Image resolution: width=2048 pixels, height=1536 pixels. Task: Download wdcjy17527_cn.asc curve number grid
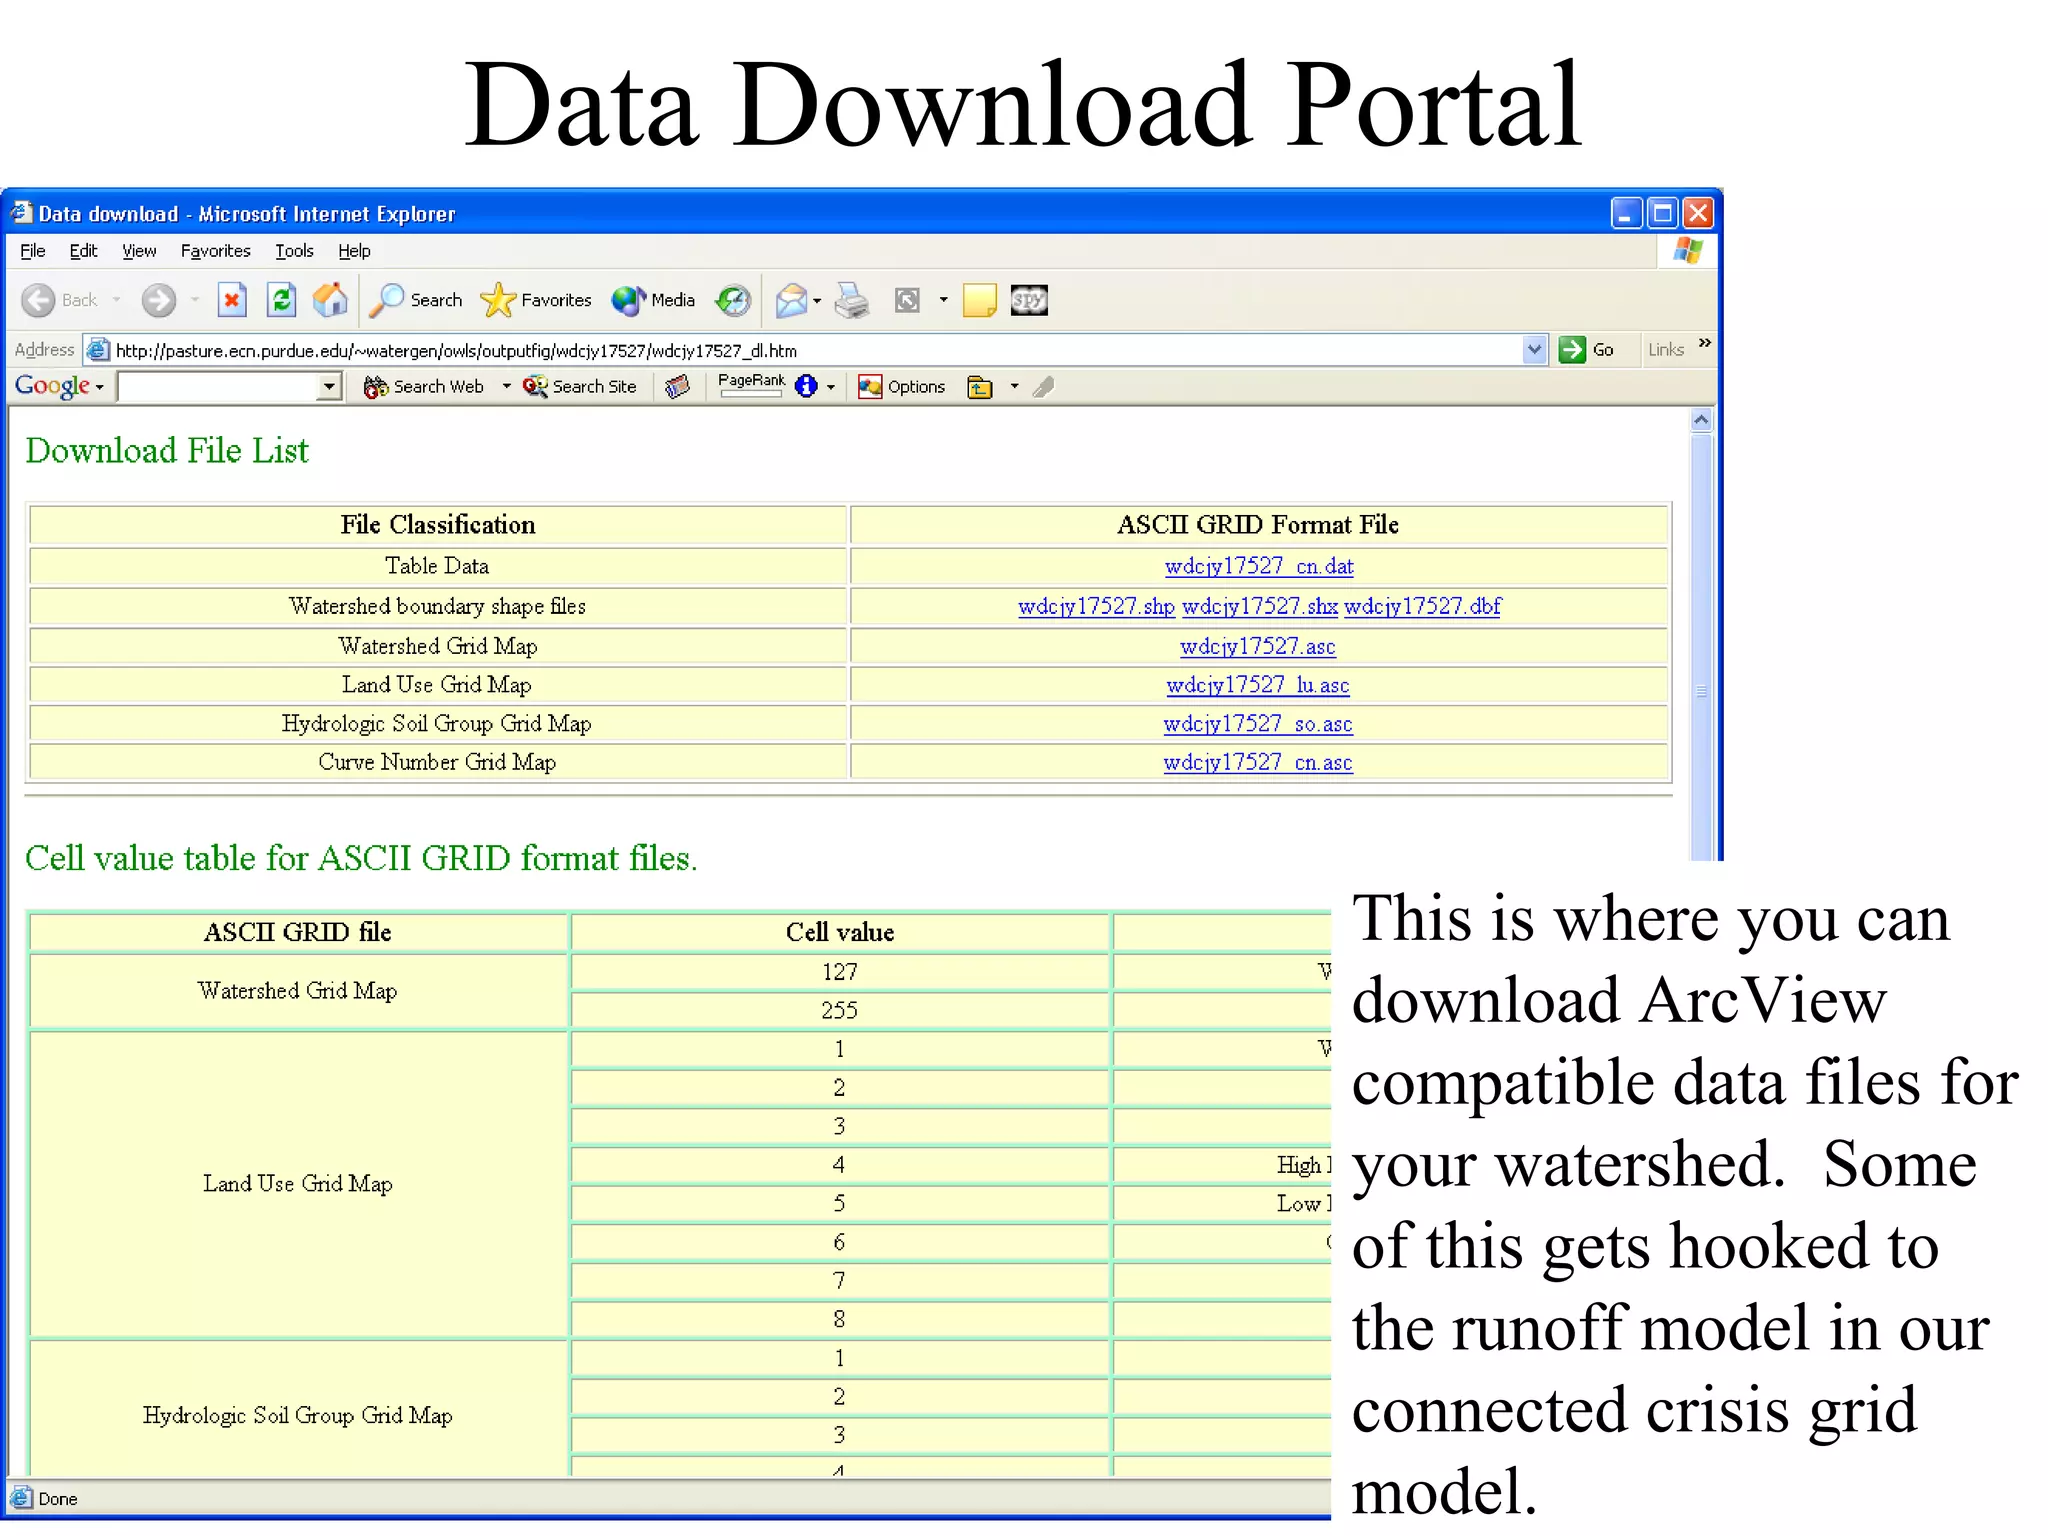coord(1258,762)
